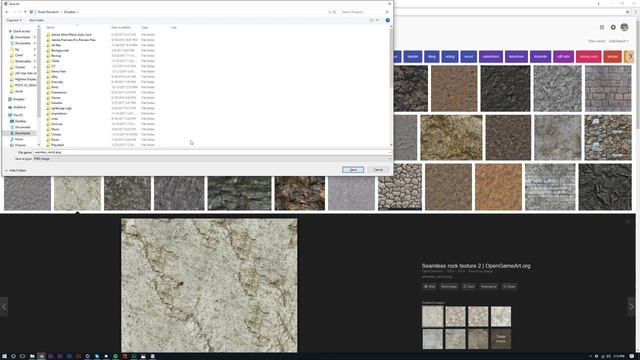Select the CV folder

coord(53,66)
